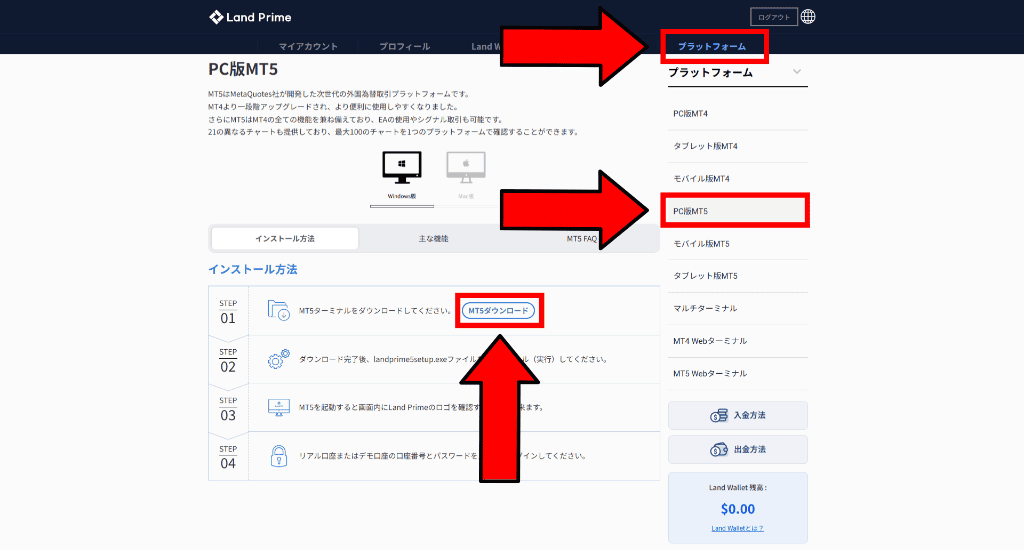This screenshot has height=555, width=1024.
Task: Open MT5 Webターミナル entry
Action: coord(738,373)
